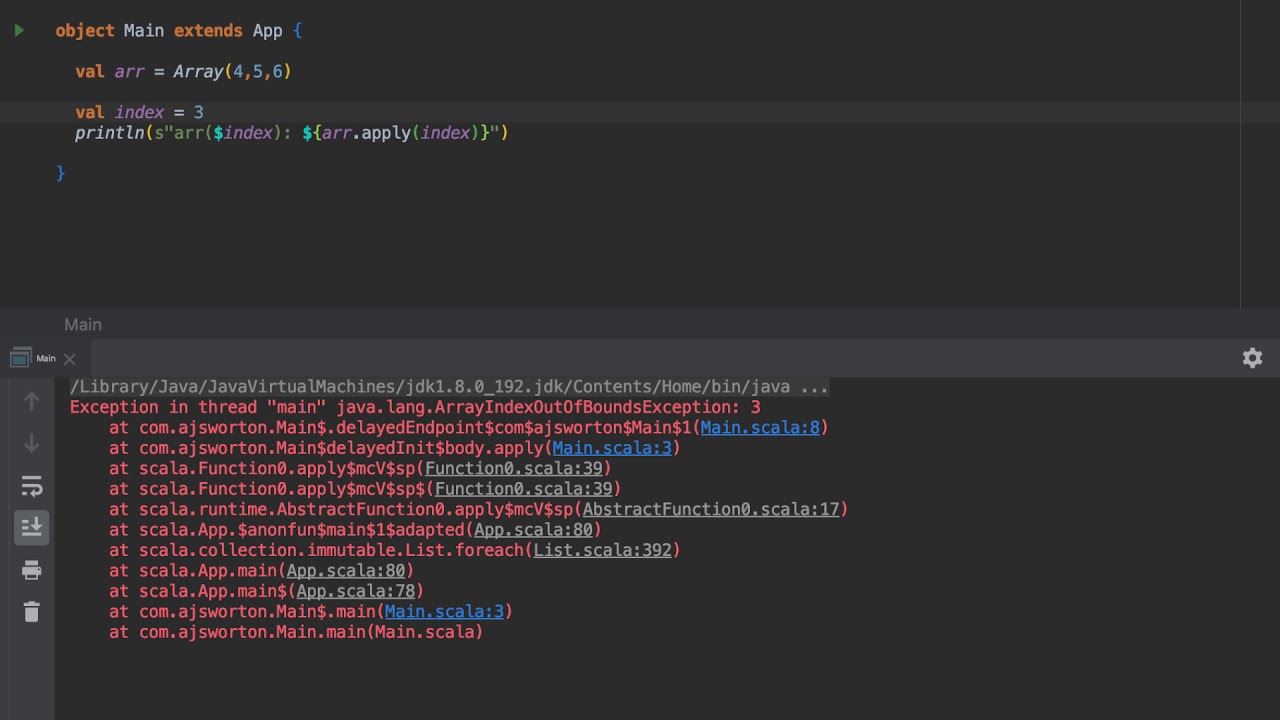1280x720 pixels.
Task: Open App.scala:80 link on anonfun line
Action: (x=533, y=530)
